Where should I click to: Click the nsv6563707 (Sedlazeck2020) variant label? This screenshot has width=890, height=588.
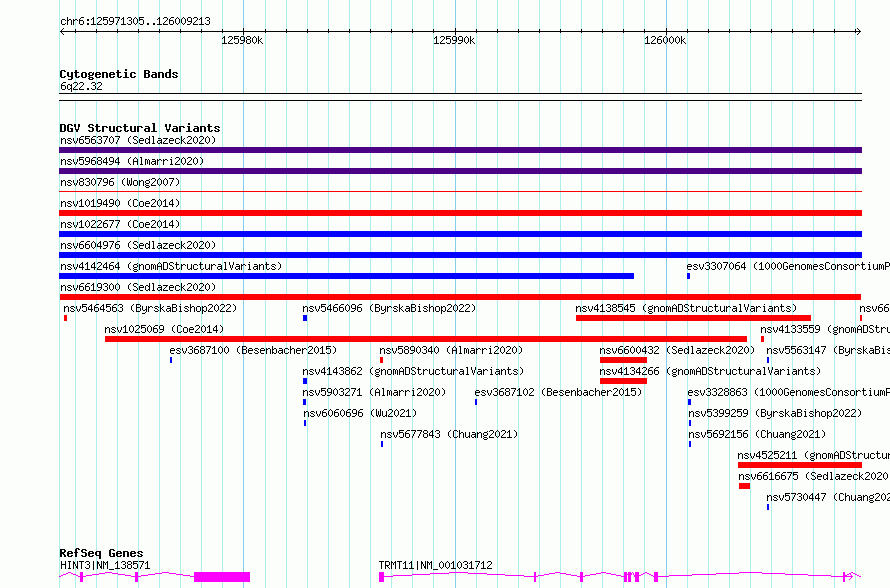click(138, 140)
